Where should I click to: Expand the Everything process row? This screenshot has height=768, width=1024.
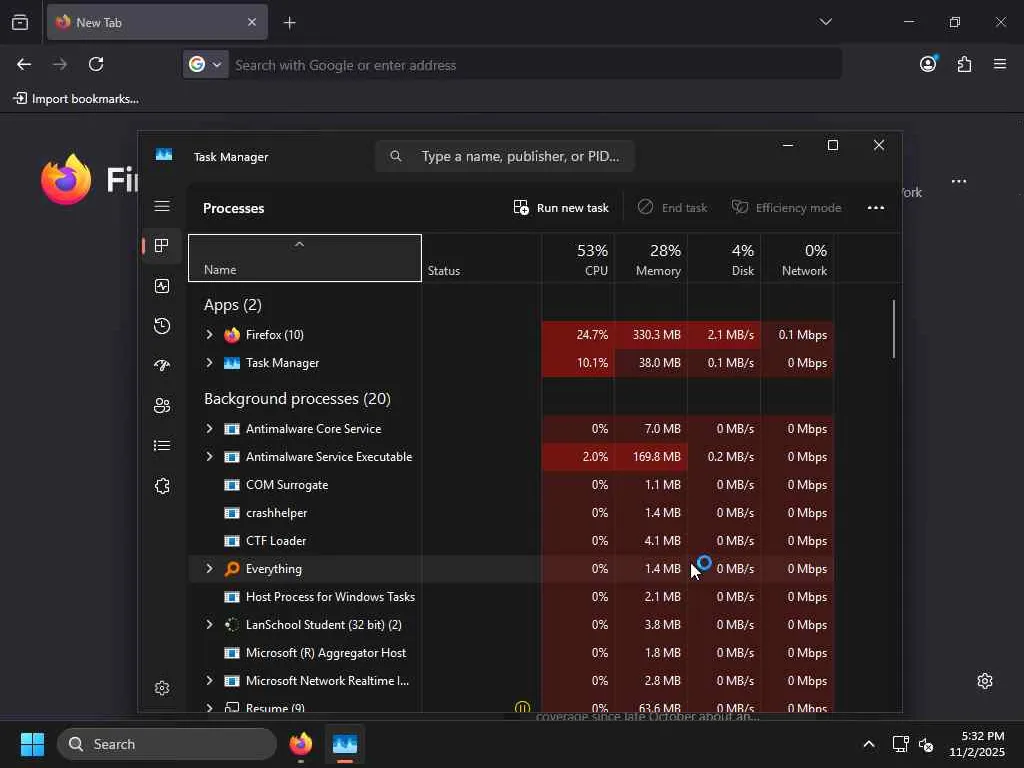tap(209, 569)
